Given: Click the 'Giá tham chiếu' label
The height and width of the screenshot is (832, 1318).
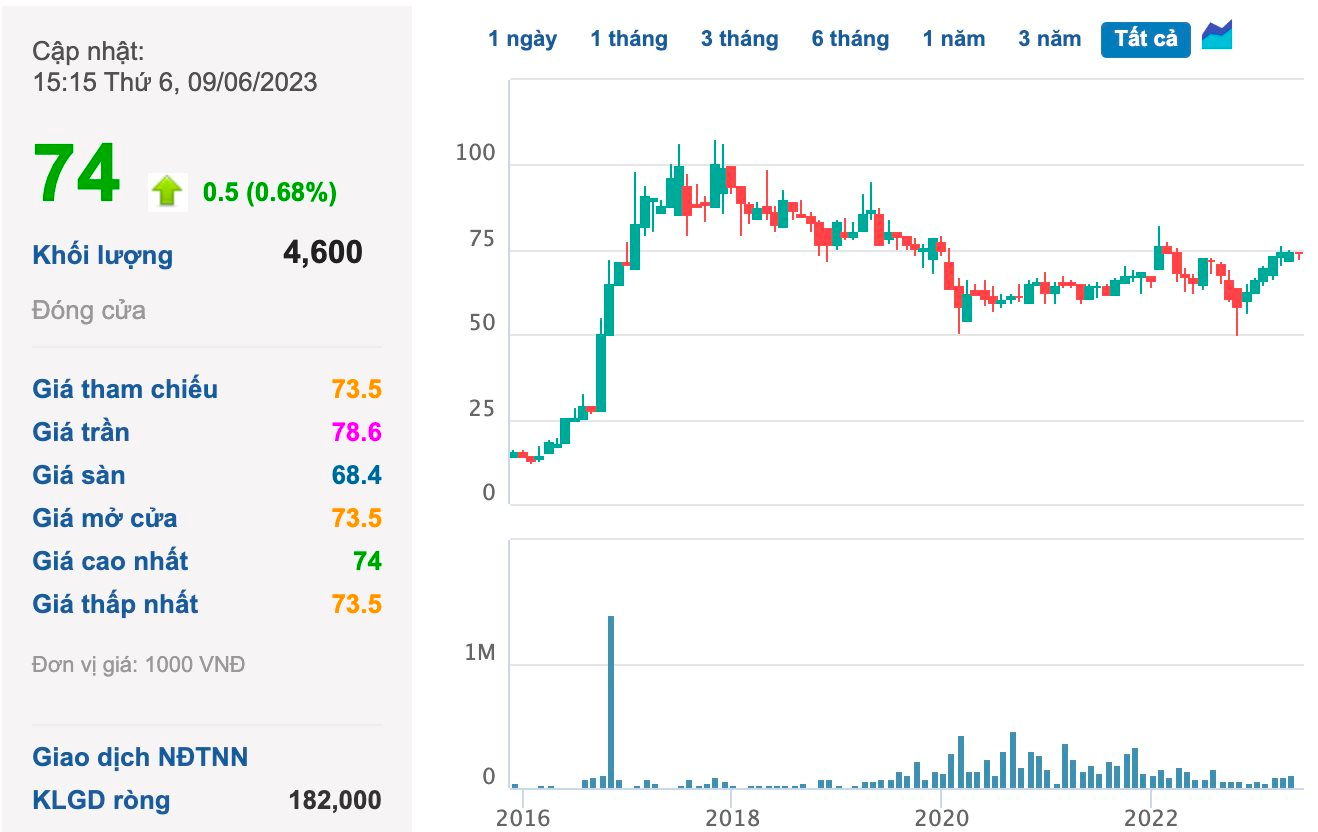Looking at the screenshot, I should (x=125, y=389).
